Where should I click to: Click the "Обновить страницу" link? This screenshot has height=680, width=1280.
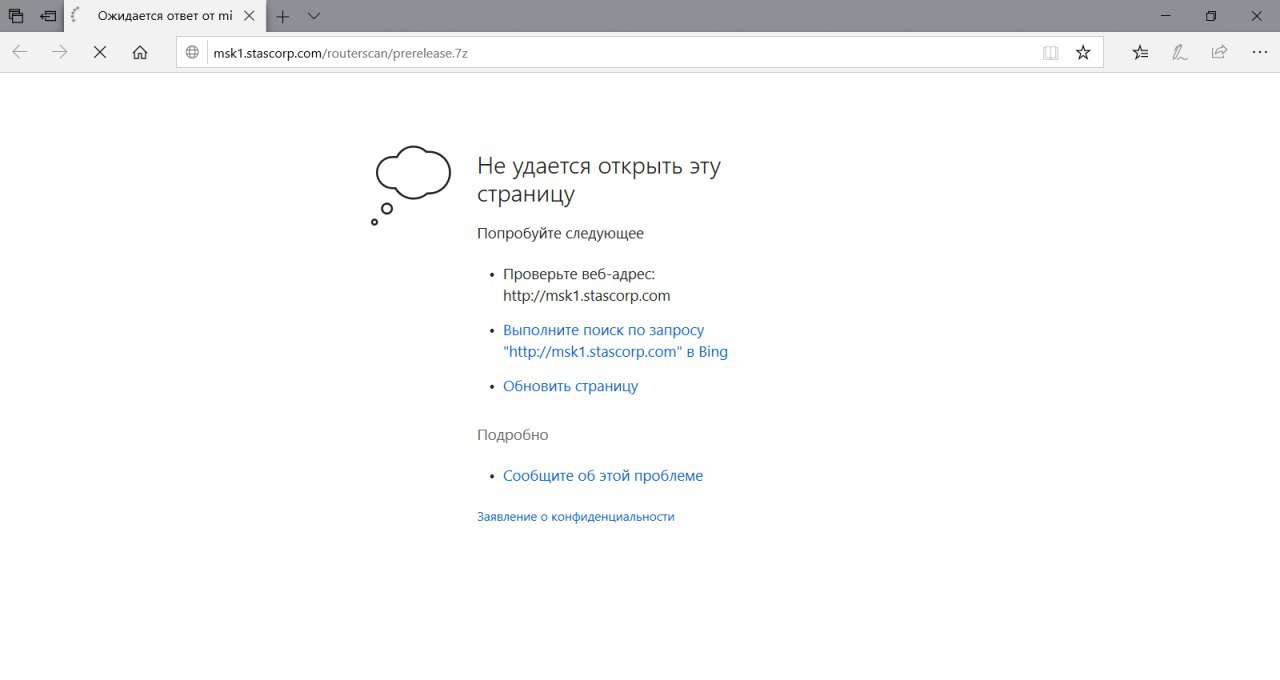[570, 386]
